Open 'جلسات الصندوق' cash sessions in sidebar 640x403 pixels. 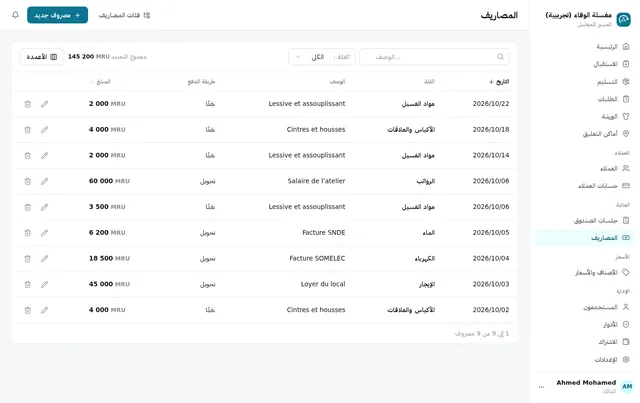pos(584,220)
